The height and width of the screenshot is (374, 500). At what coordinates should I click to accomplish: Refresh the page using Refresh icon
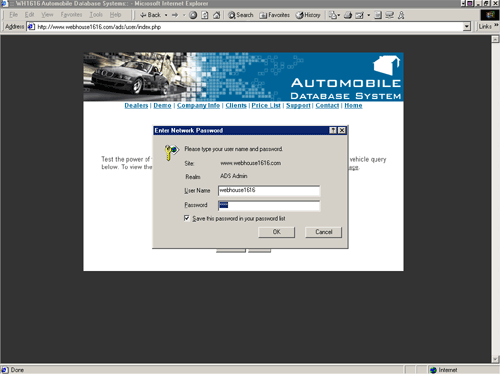tap(205, 15)
